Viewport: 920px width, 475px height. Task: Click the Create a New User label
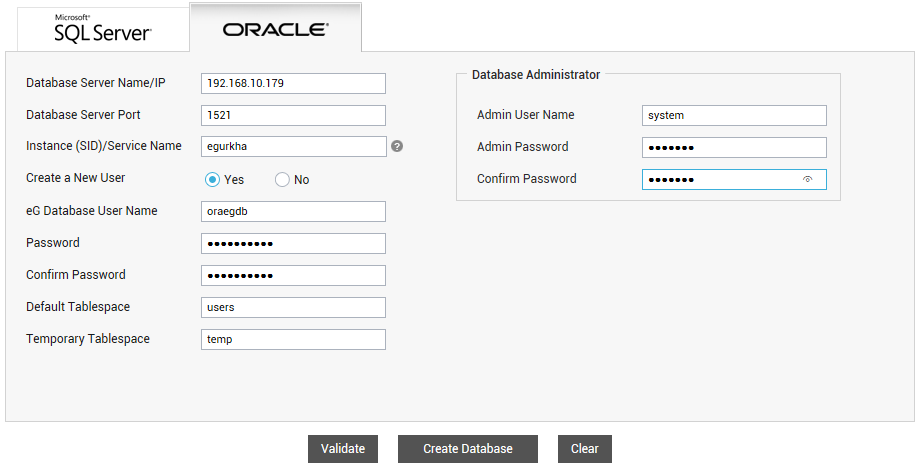(x=76, y=178)
